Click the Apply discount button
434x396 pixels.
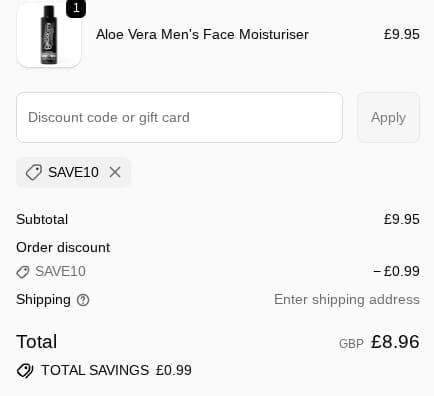[388, 117]
